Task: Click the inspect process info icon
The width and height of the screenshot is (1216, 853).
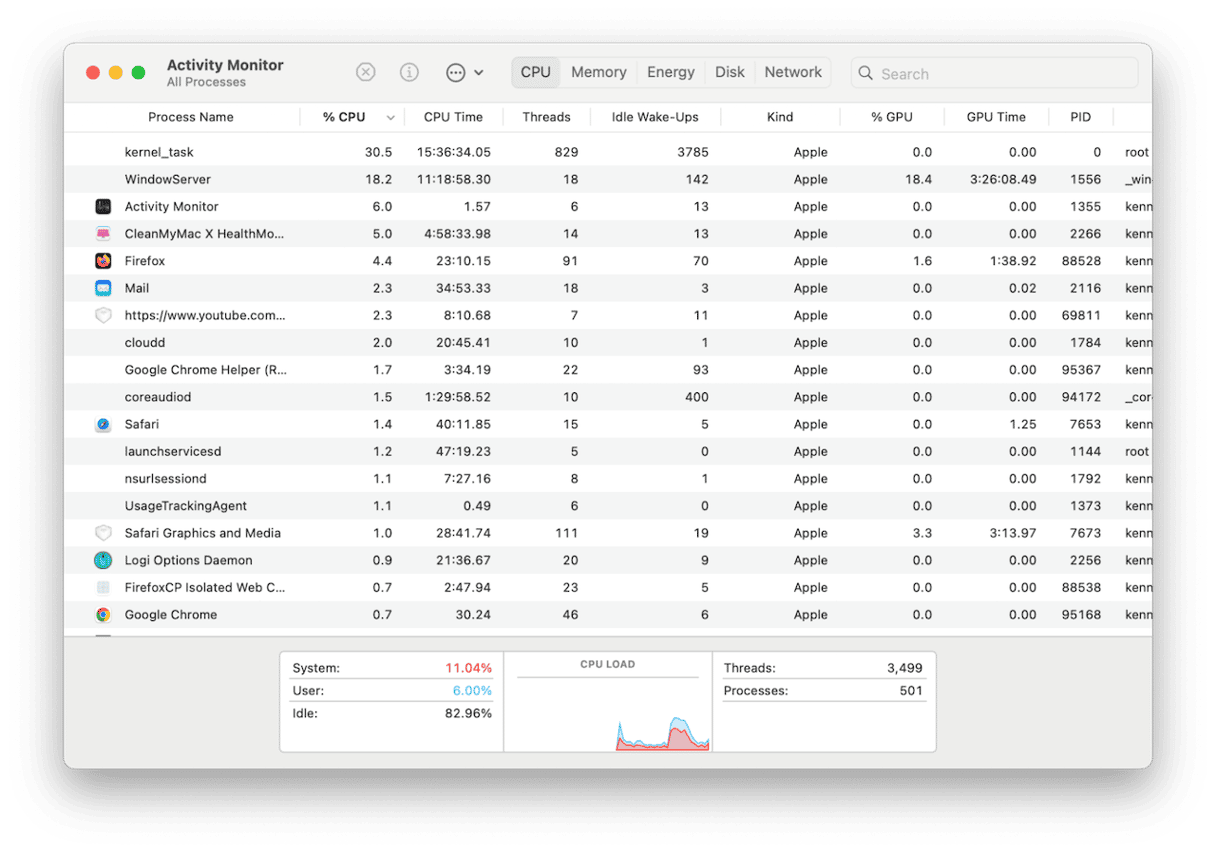Action: pyautogui.click(x=409, y=72)
